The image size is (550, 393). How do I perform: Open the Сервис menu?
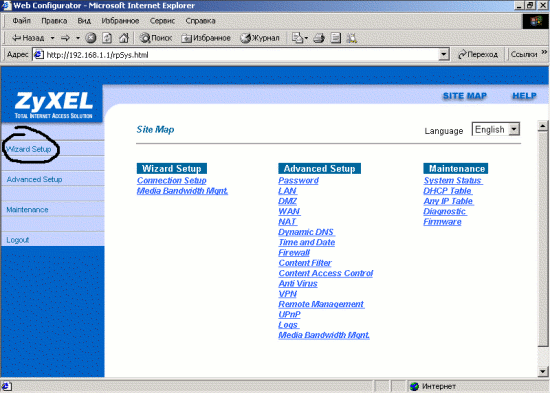point(162,21)
